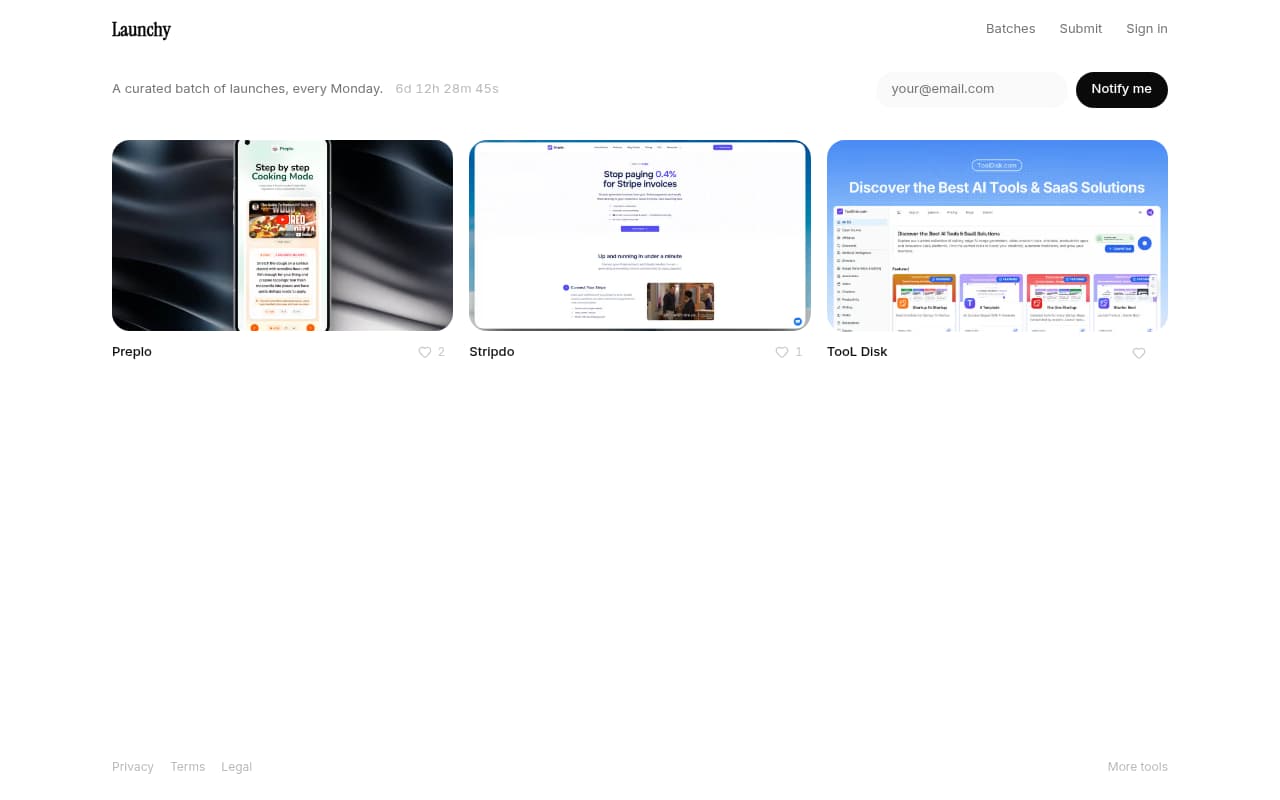Open the Privacy page
Image resolution: width=1280 pixels, height=800 pixels.
click(x=133, y=766)
